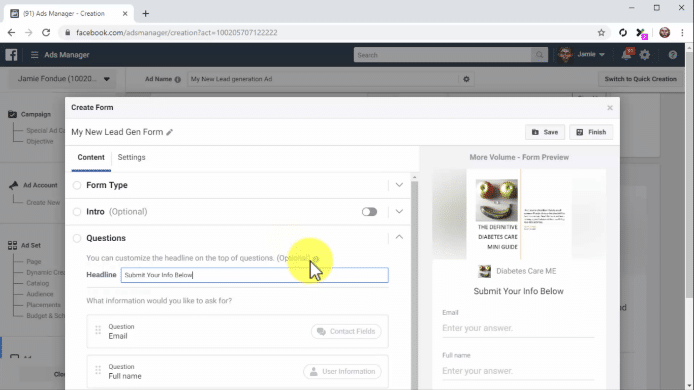The image size is (694, 390).
Task: Close the Create Form dialog
Action: [610, 108]
